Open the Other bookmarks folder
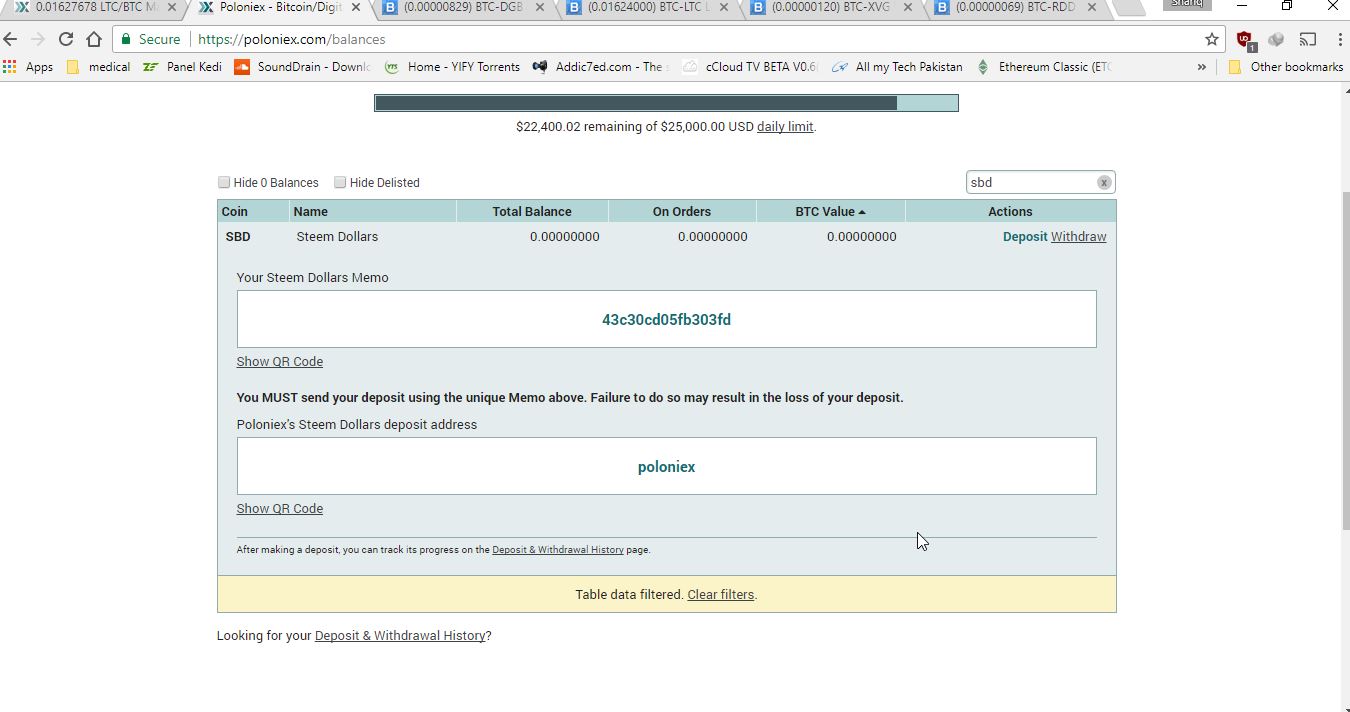This screenshot has width=1350, height=712. (1285, 67)
